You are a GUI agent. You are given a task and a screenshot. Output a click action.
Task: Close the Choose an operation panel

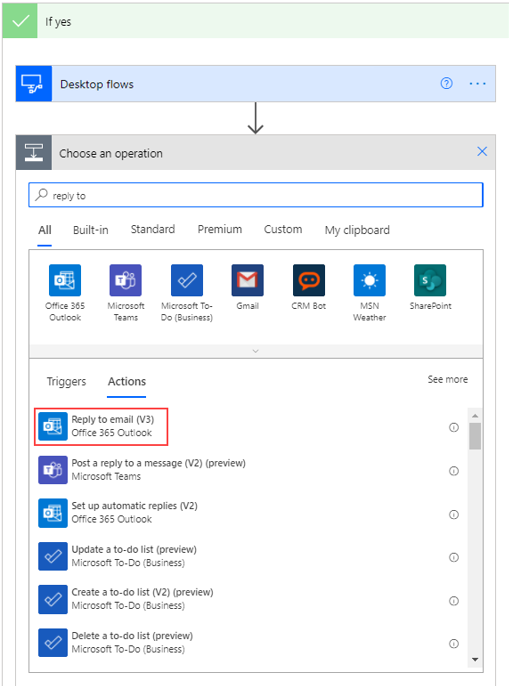(482, 152)
